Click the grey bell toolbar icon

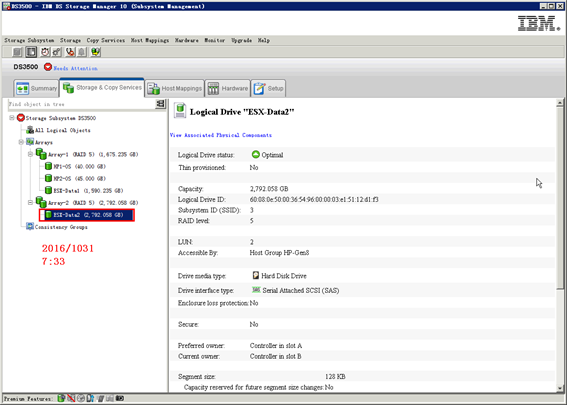(82, 52)
